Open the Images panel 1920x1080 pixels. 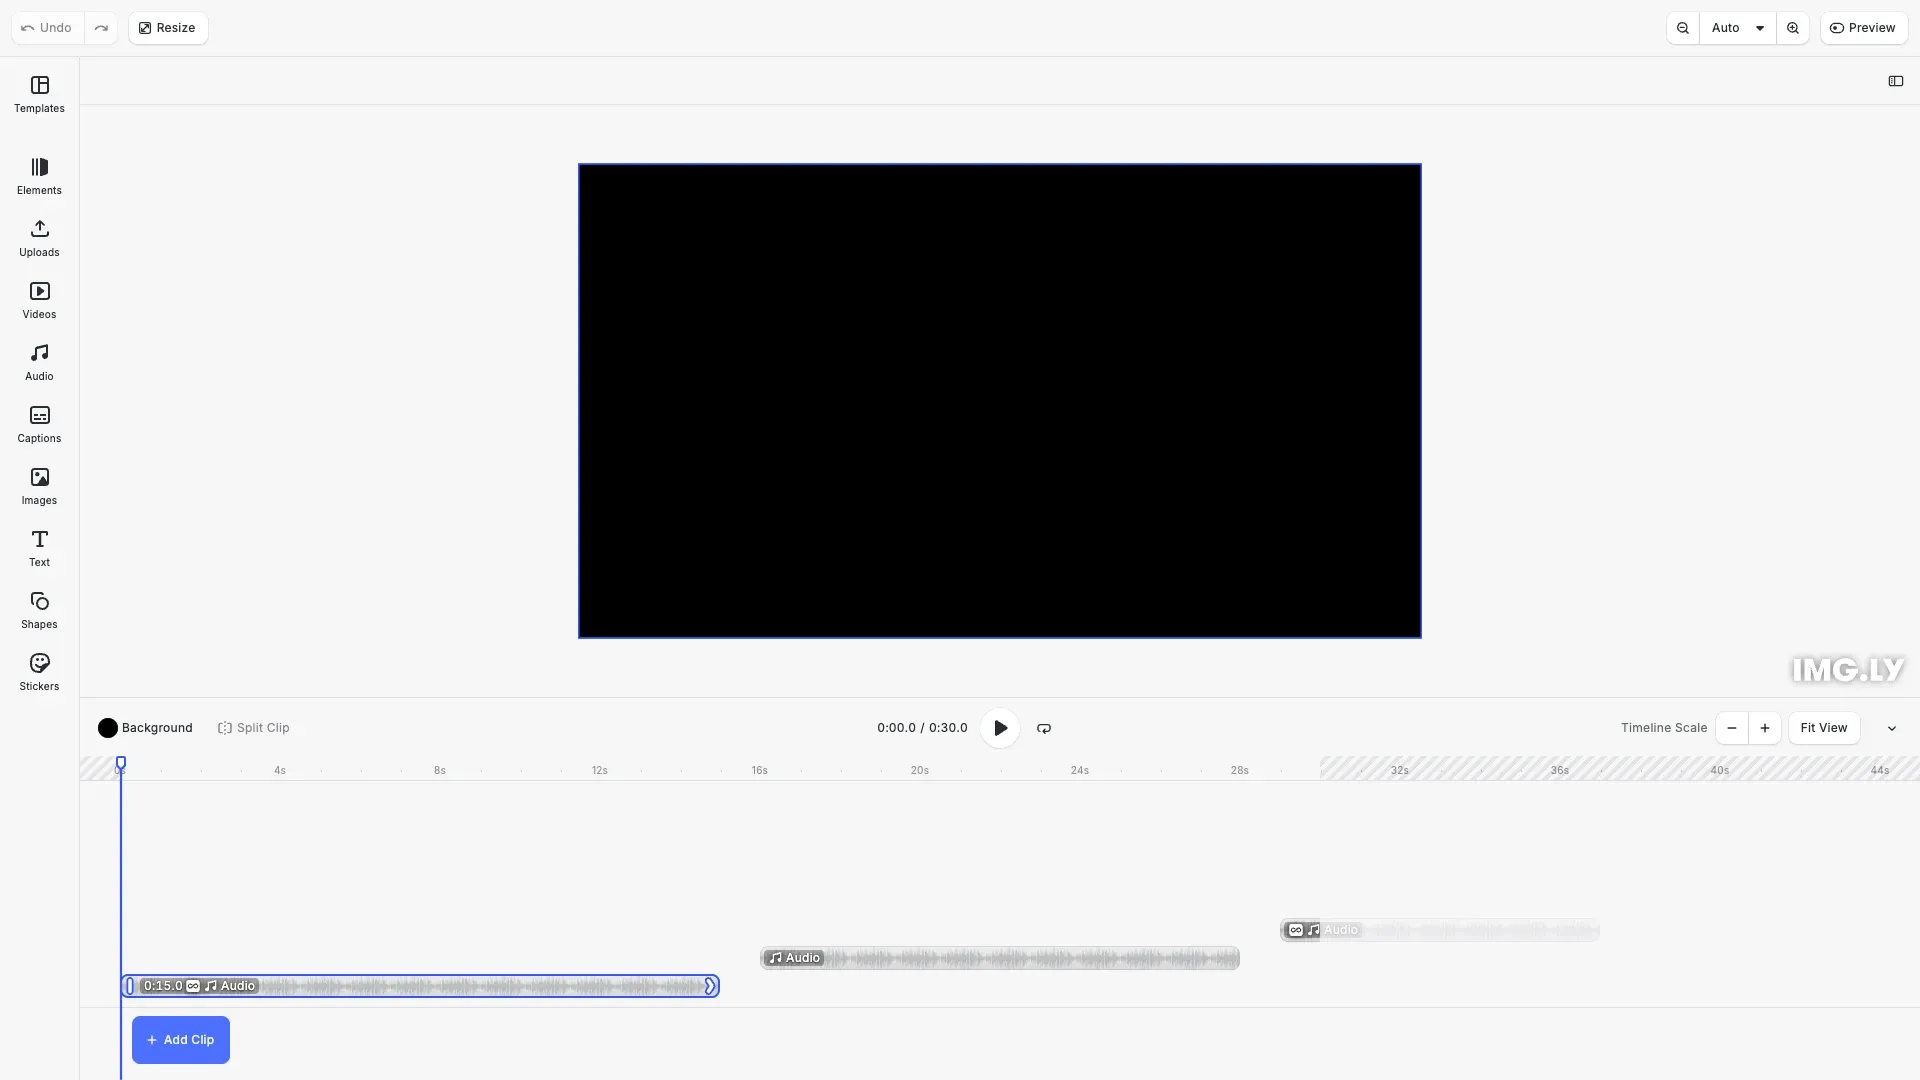click(39, 486)
